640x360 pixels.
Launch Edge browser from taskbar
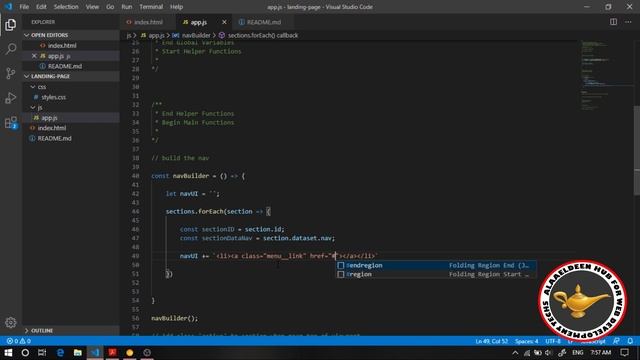click(x=60, y=353)
